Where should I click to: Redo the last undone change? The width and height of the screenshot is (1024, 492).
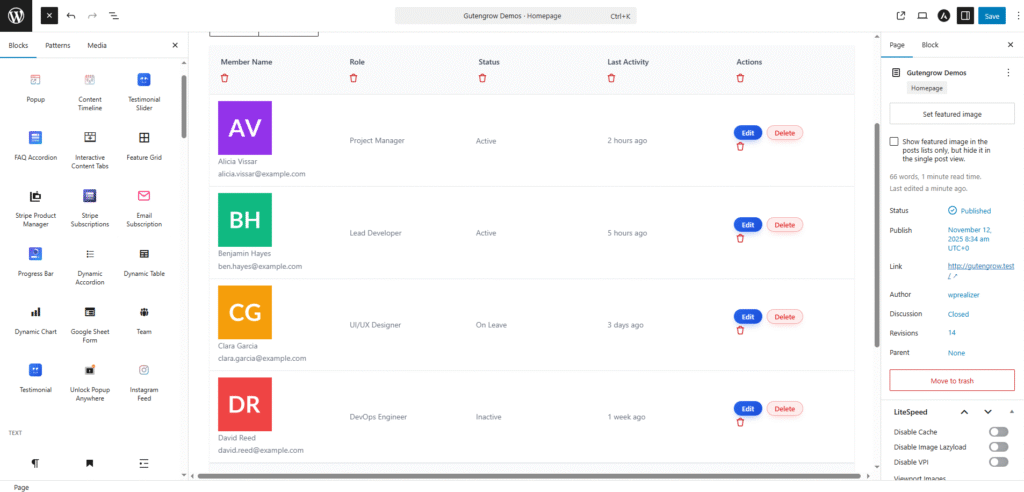[92, 16]
